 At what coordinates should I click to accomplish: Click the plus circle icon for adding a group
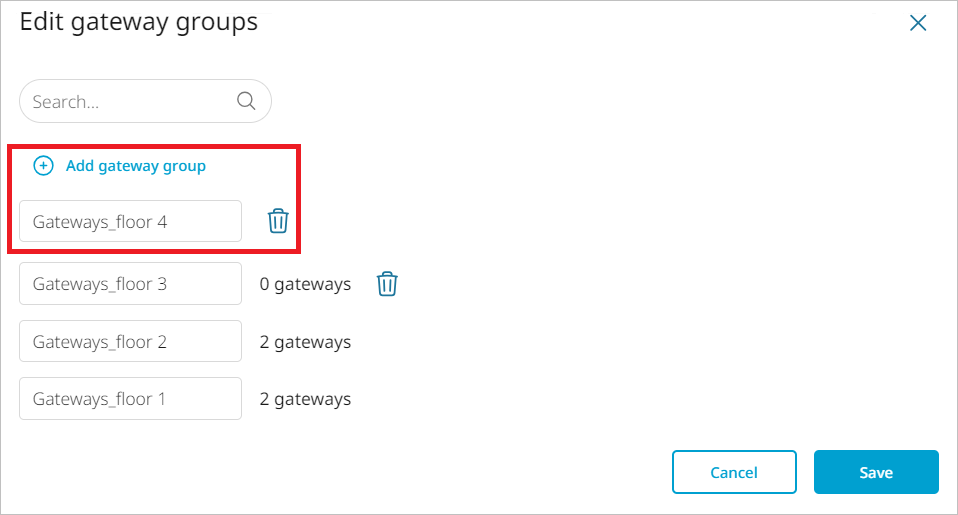43,166
